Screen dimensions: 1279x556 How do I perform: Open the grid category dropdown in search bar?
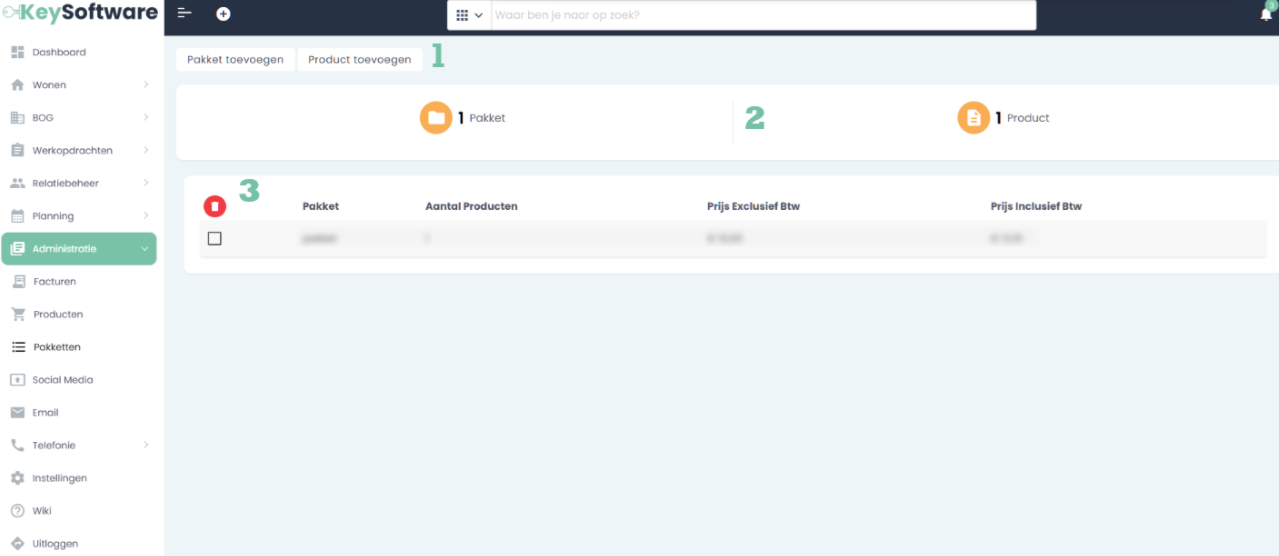pyautogui.click(x=469, y=15)
